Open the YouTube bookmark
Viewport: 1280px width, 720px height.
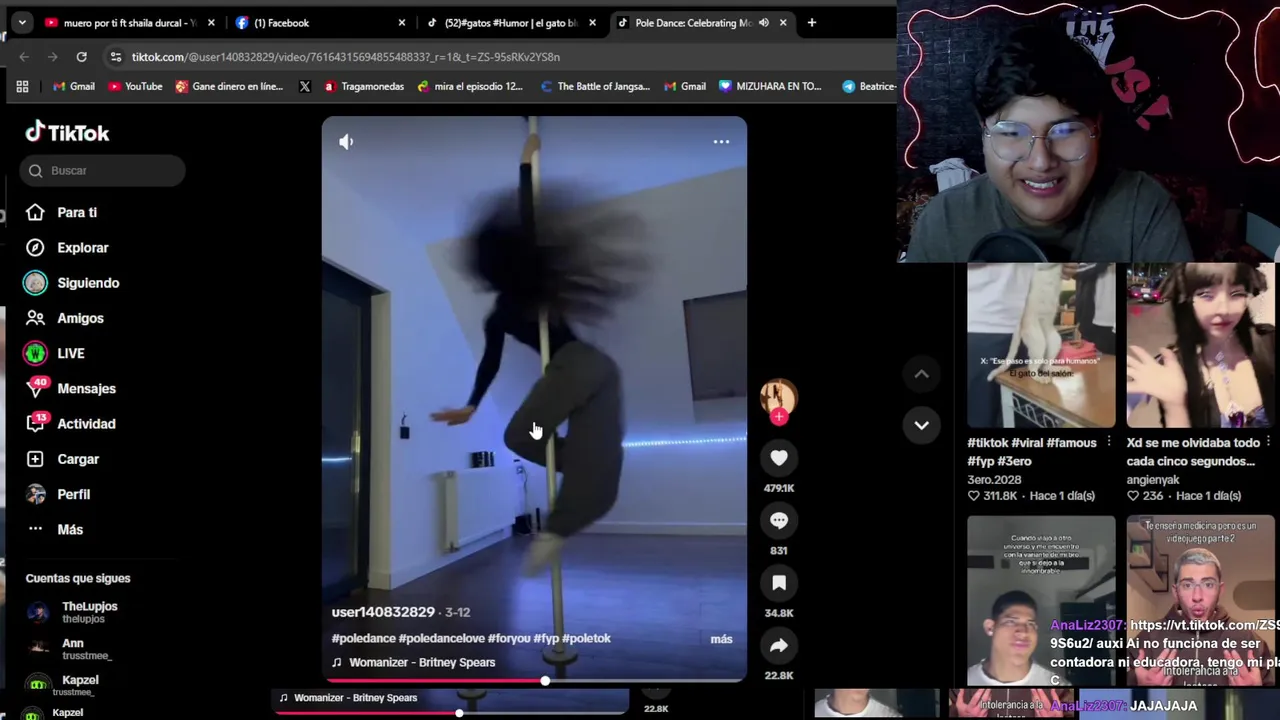pyautogui.click(x=135, y=86)
